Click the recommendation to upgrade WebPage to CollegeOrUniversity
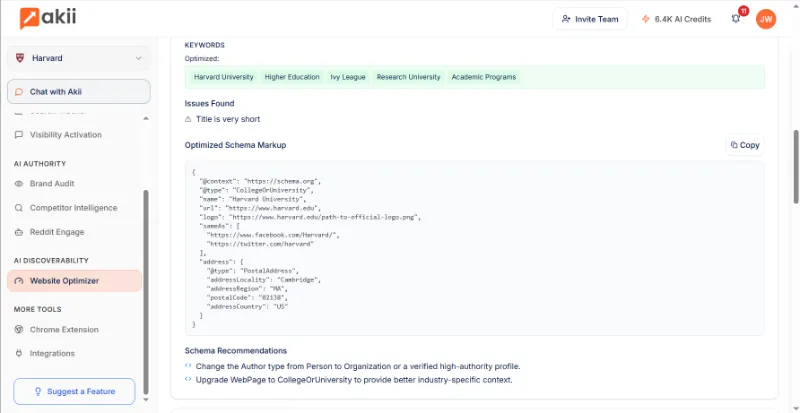800x413 pixels. tap(354, 380)
